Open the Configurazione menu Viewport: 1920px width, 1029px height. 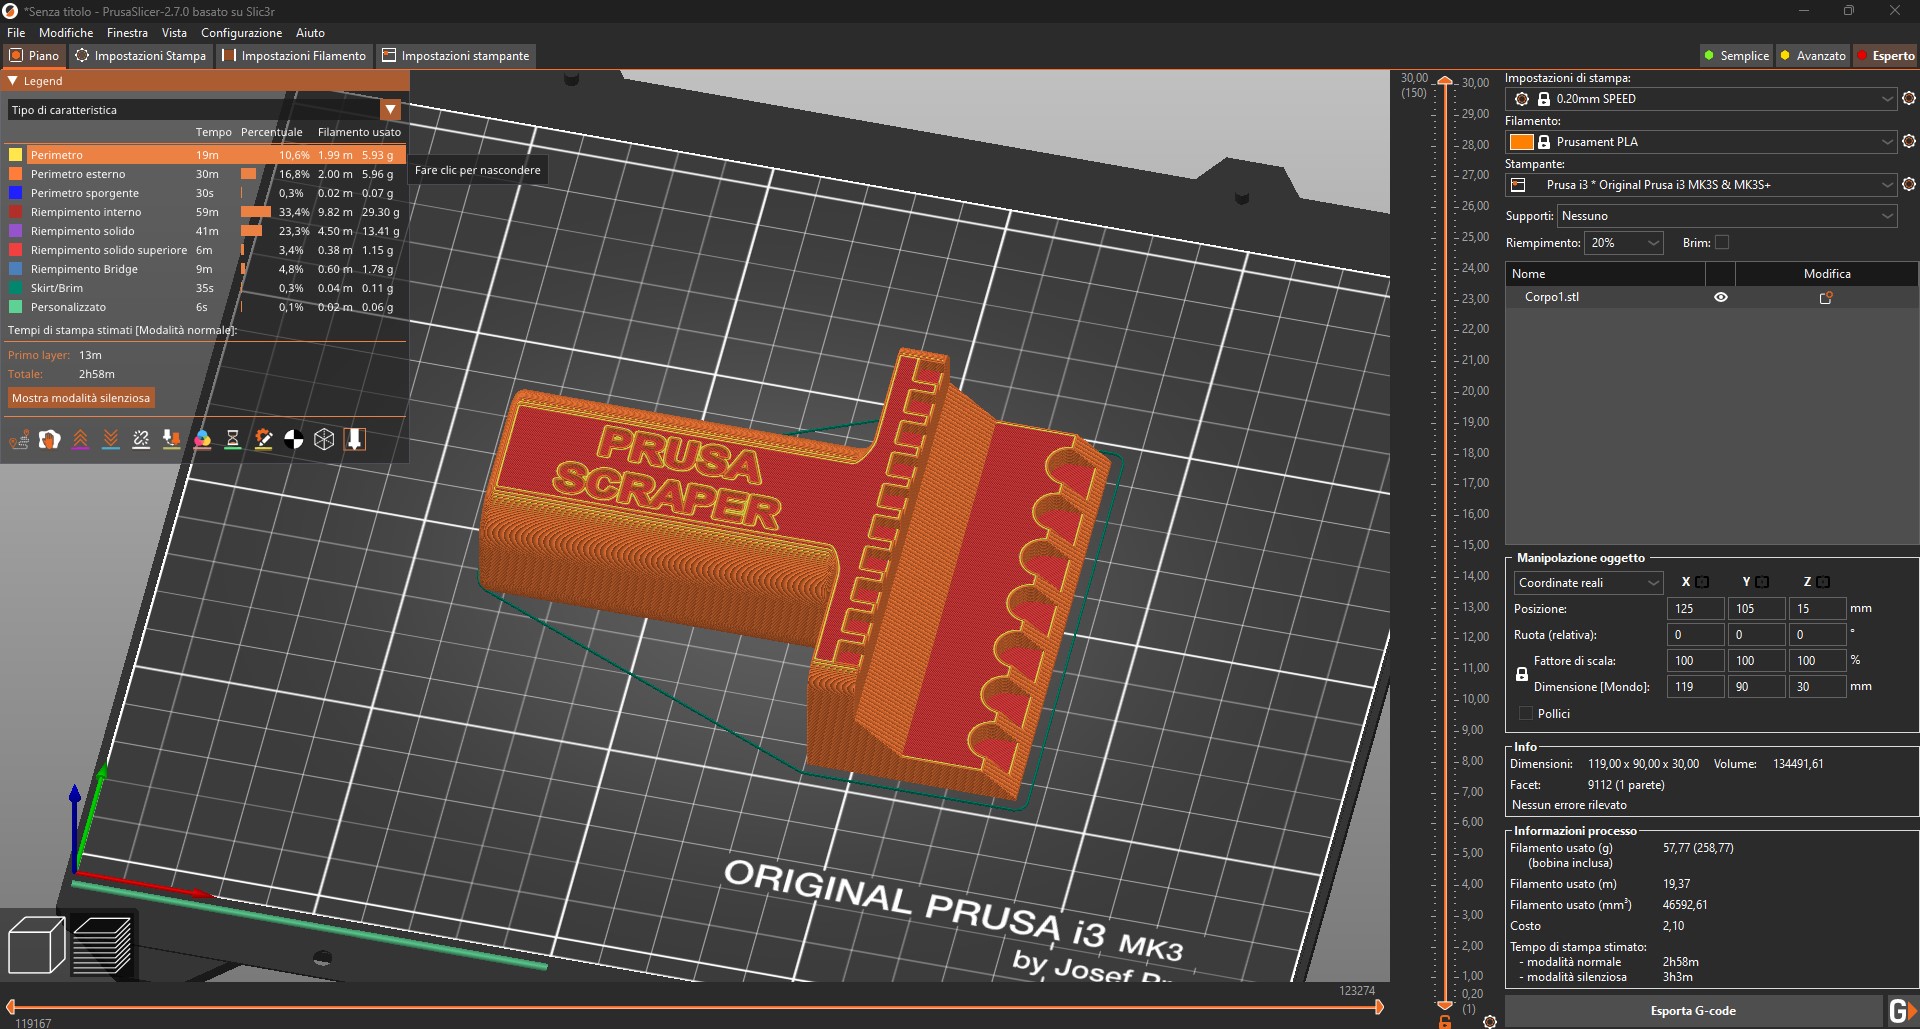click(x=241, y=32)
